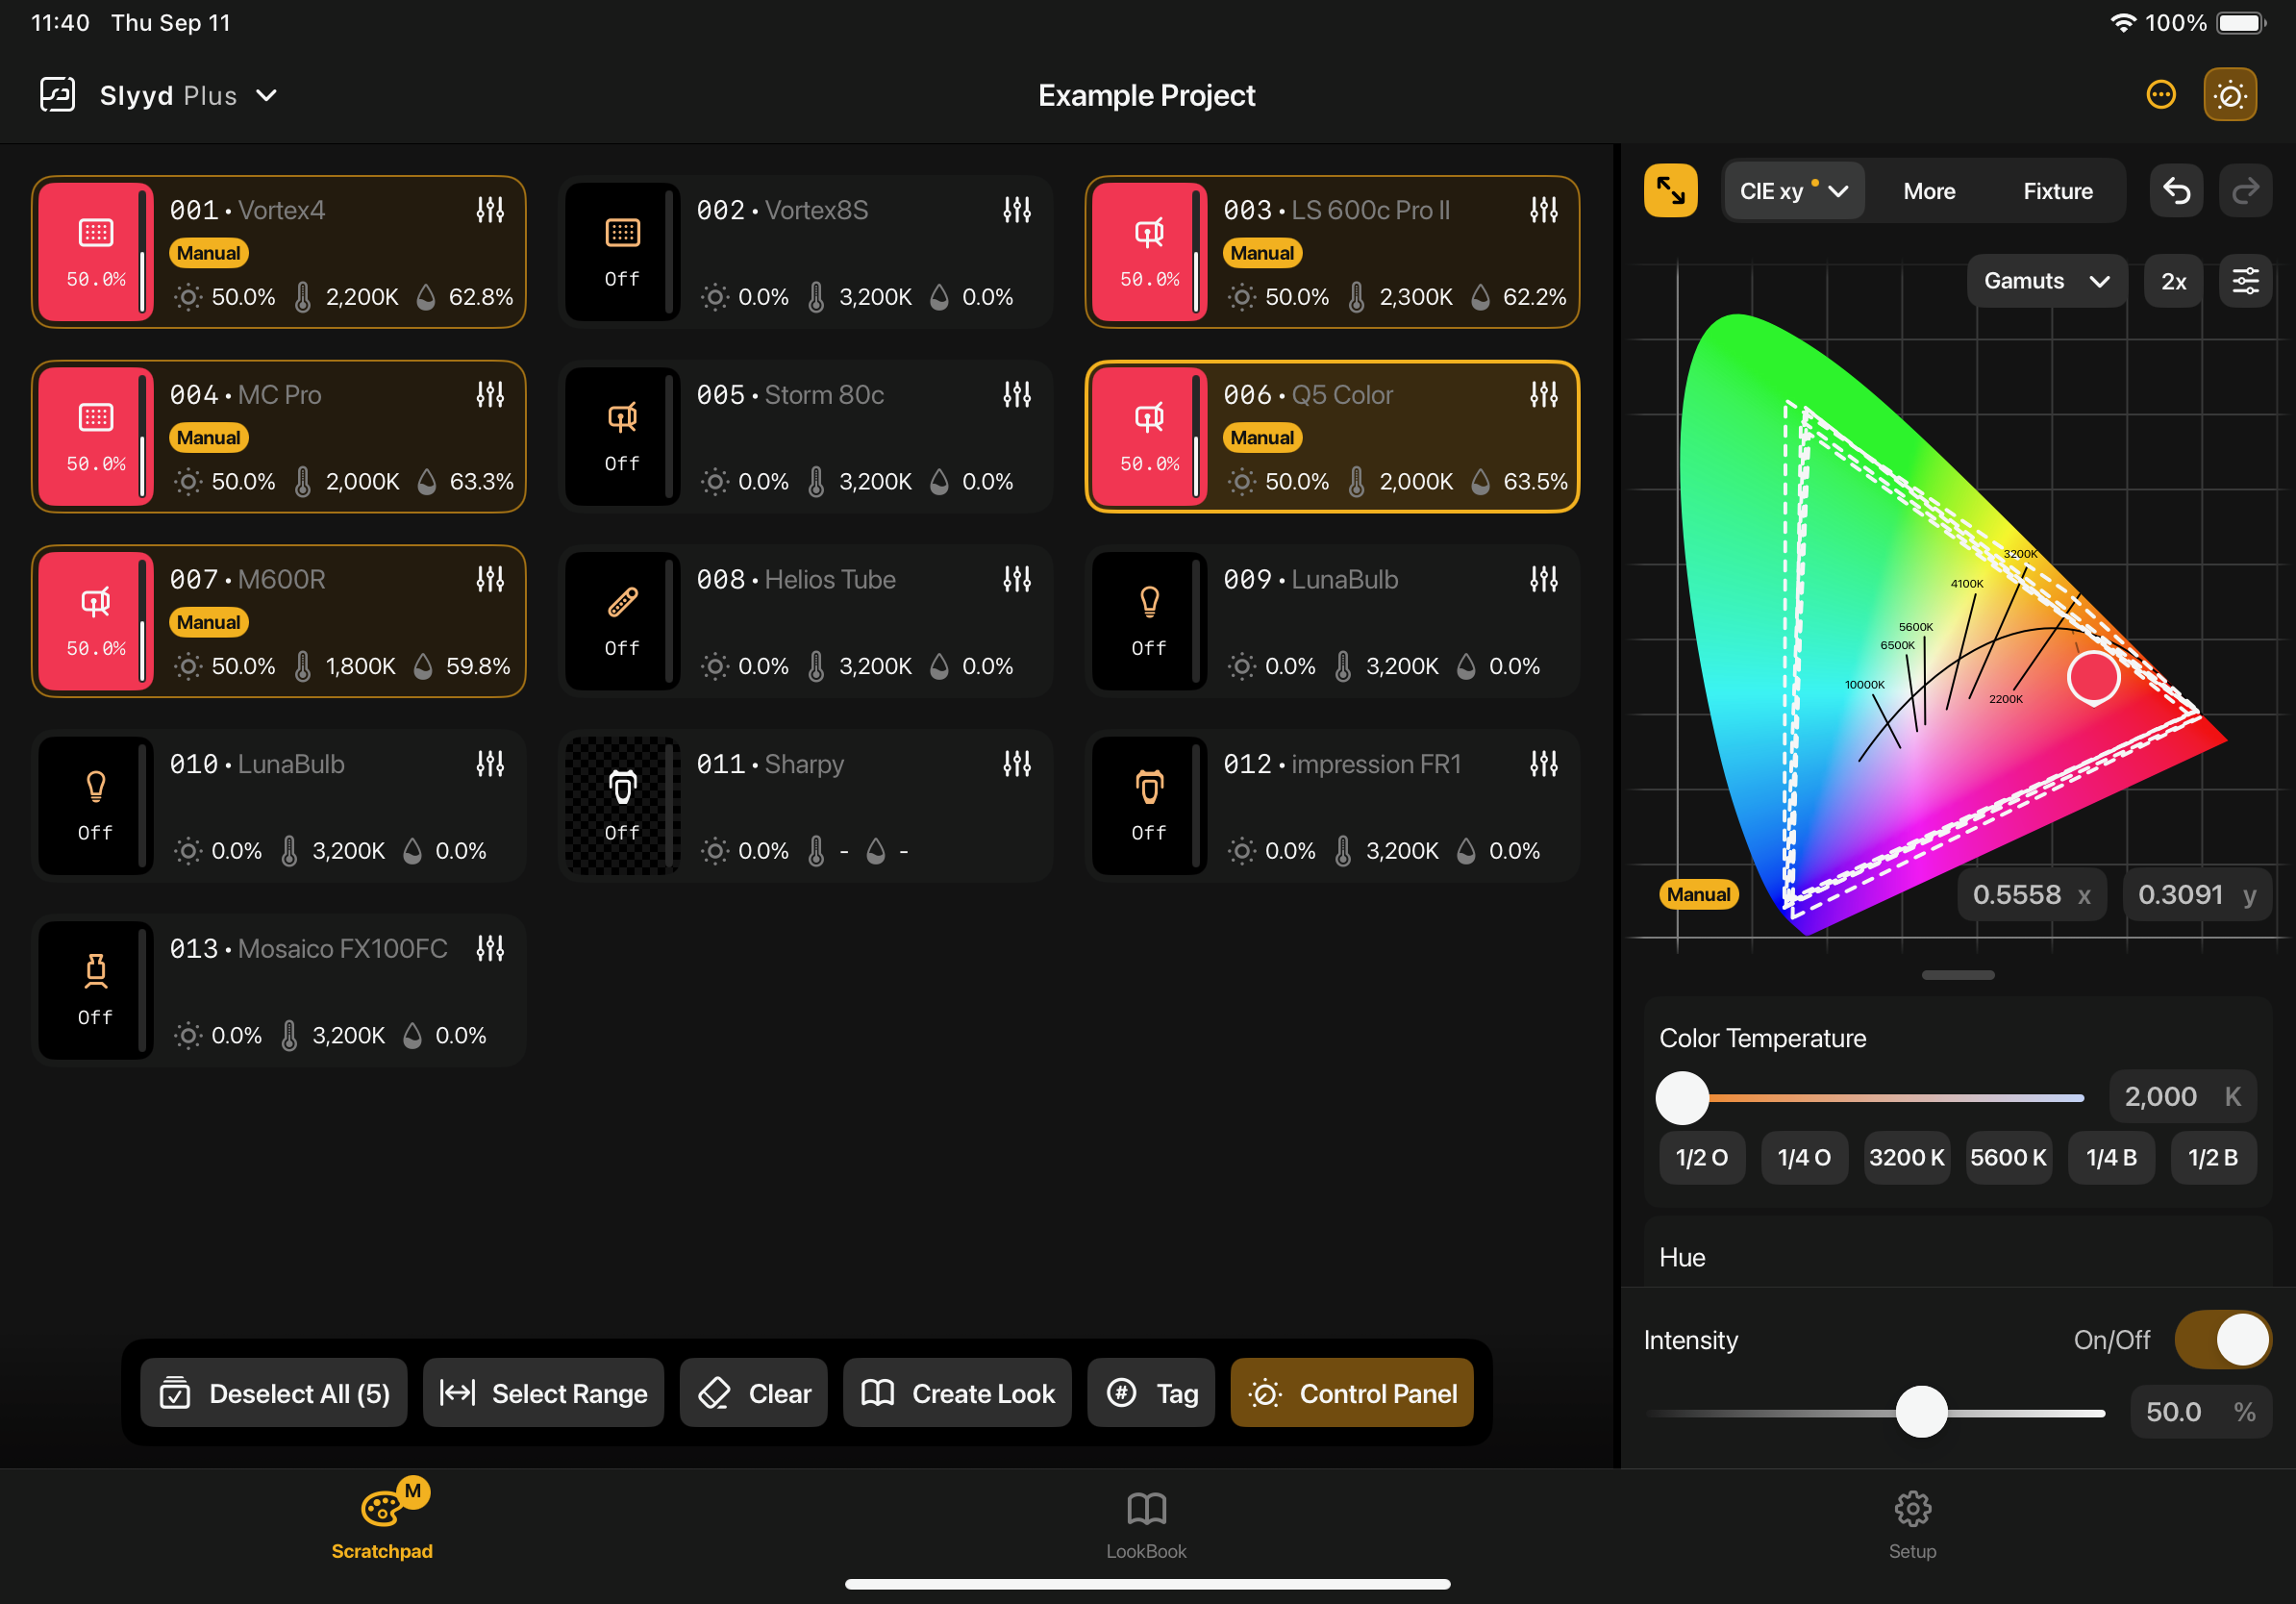The height and width of the screenshot is (1604, 2296).
Task: Click the ellipsis circle icon in header
Action: (2160, 95)
